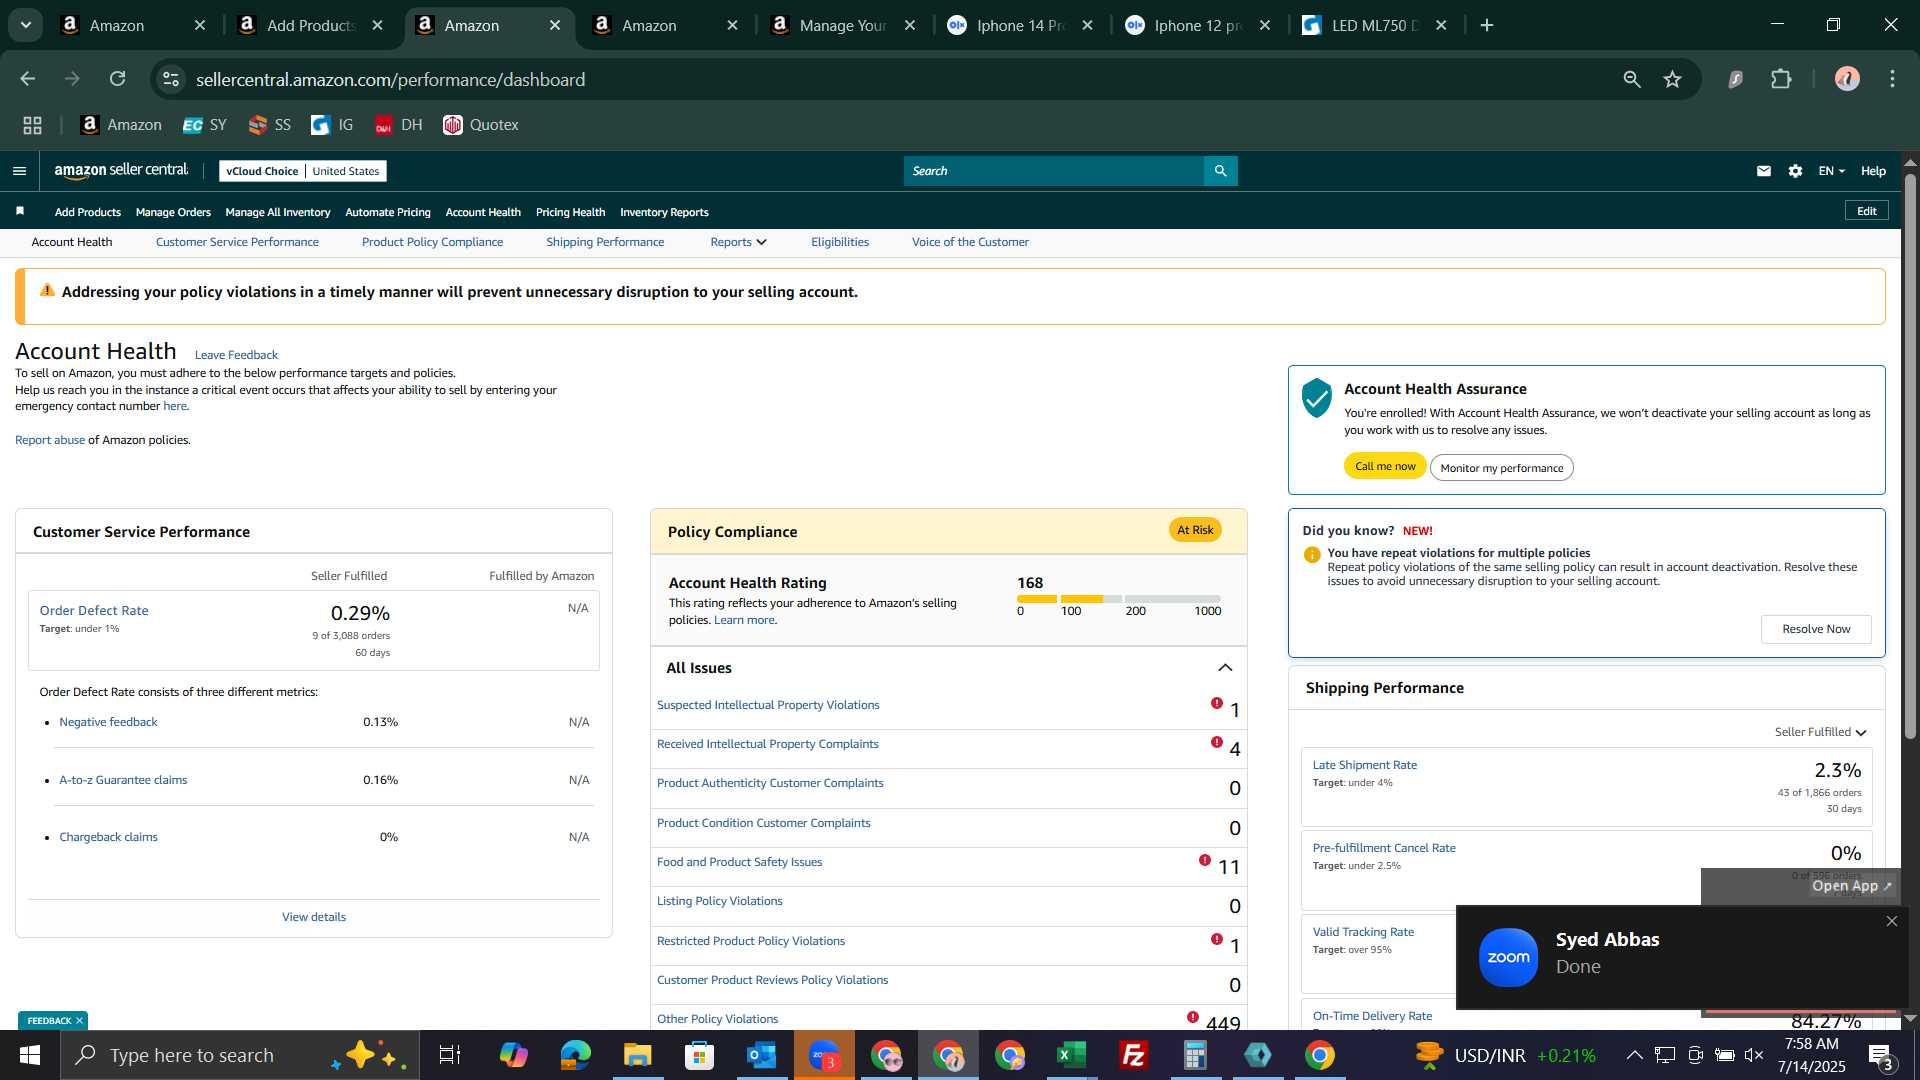
Task: Go back with browser back arrow
Action: 28,79
